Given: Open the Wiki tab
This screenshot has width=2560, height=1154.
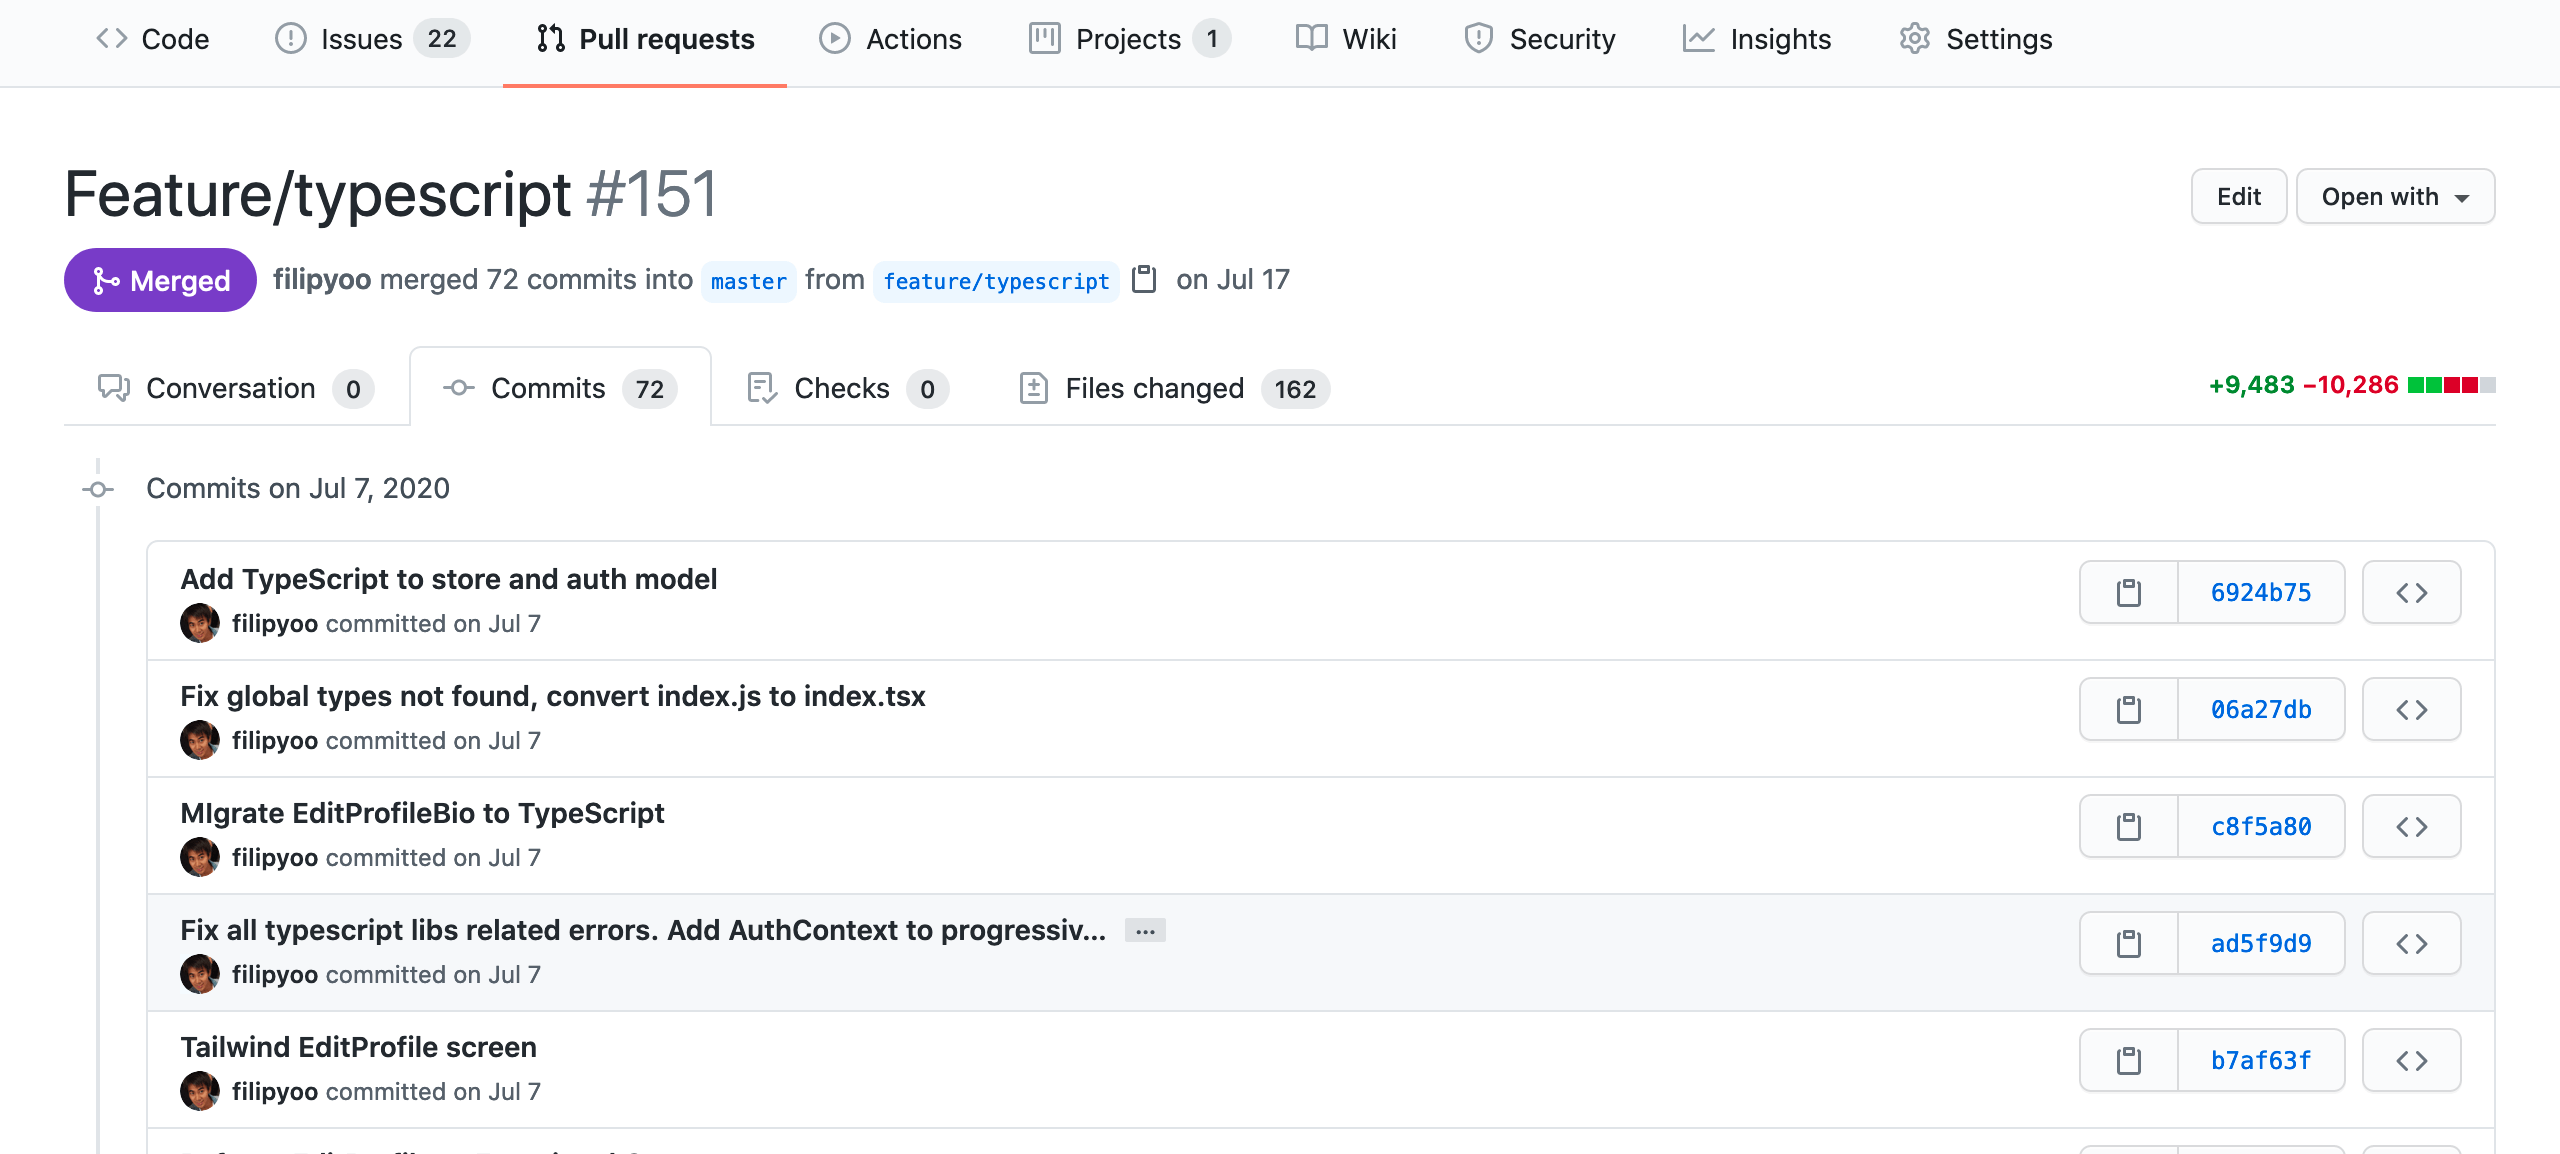Looking at the screenshot, I should [1346, 39].
